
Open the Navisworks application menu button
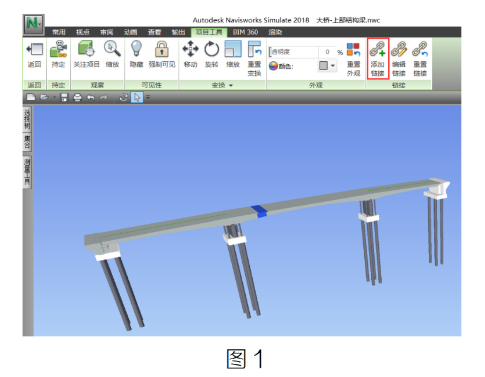34,24
